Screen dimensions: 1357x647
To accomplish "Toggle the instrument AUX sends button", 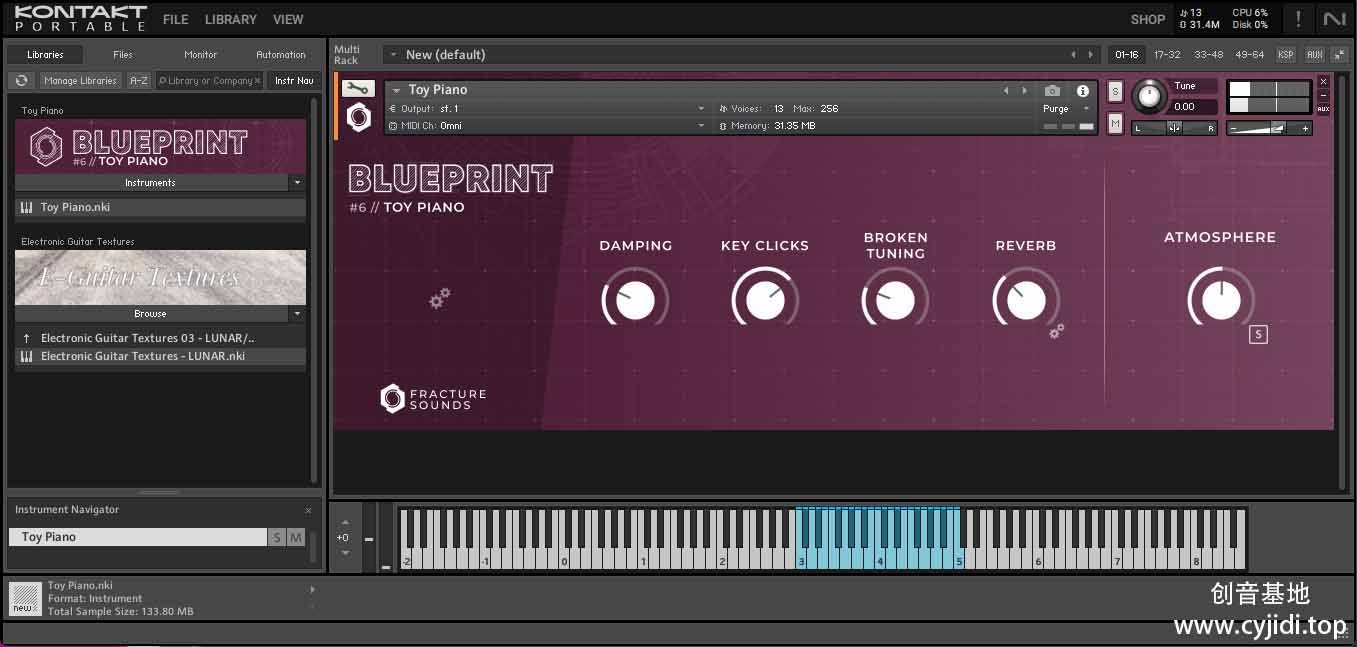I will pos(1323,109).
